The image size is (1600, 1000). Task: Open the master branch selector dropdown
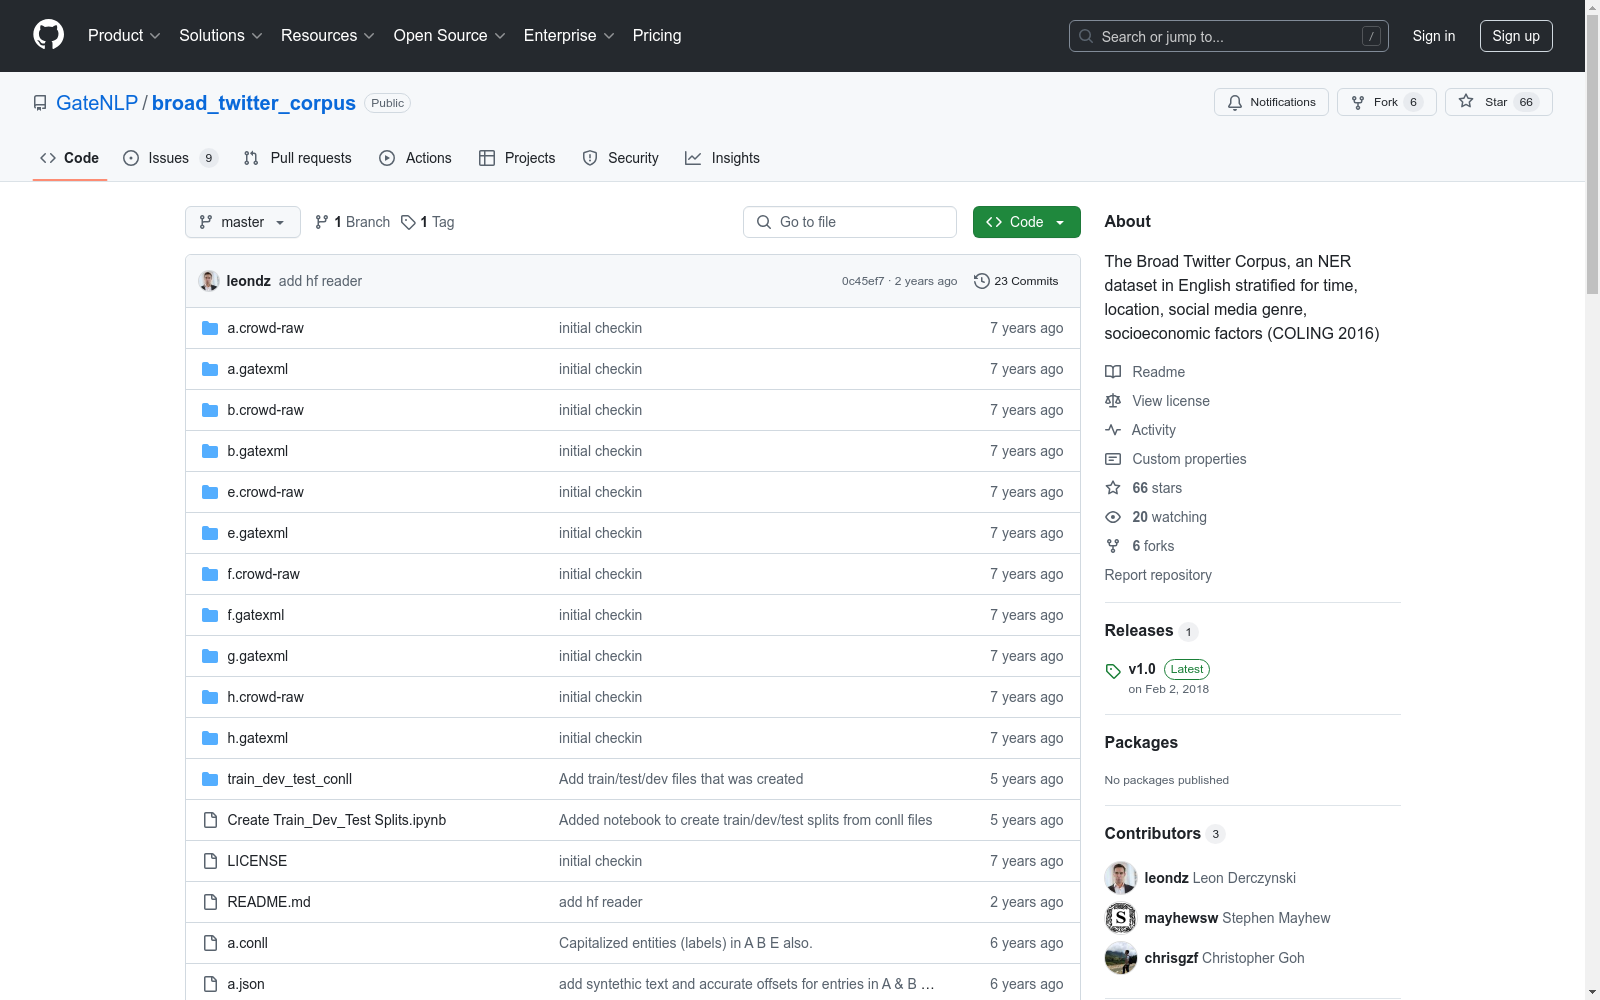click(243, 222)
